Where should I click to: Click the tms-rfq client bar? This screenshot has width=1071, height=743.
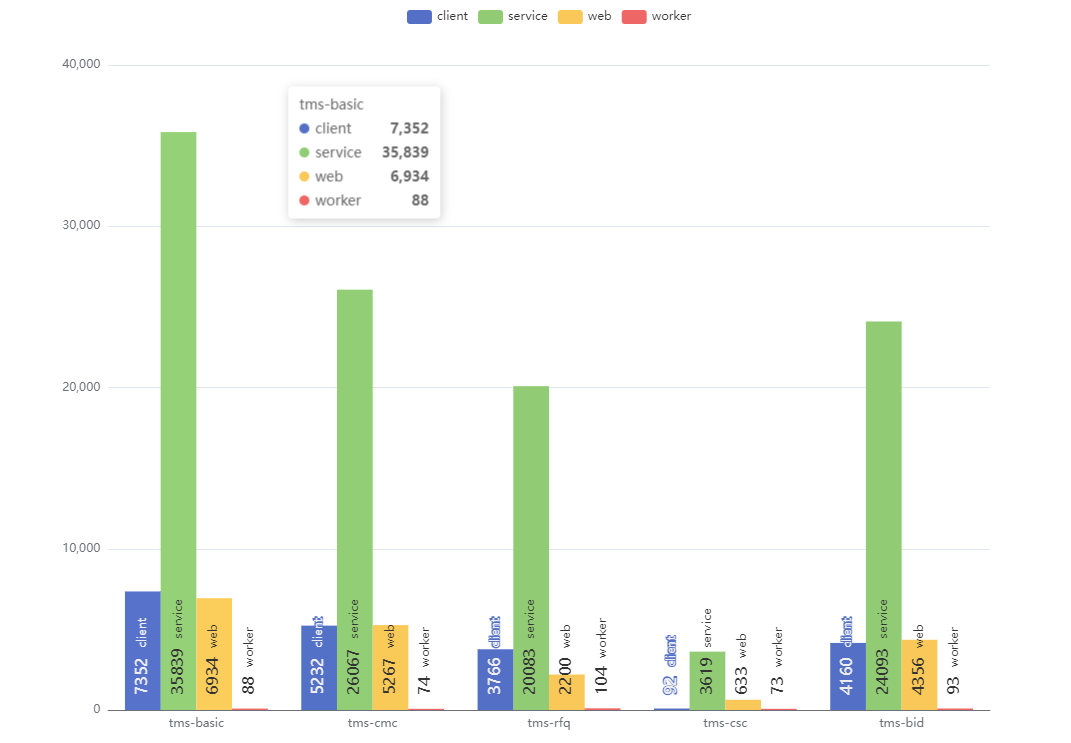(495, 680)
